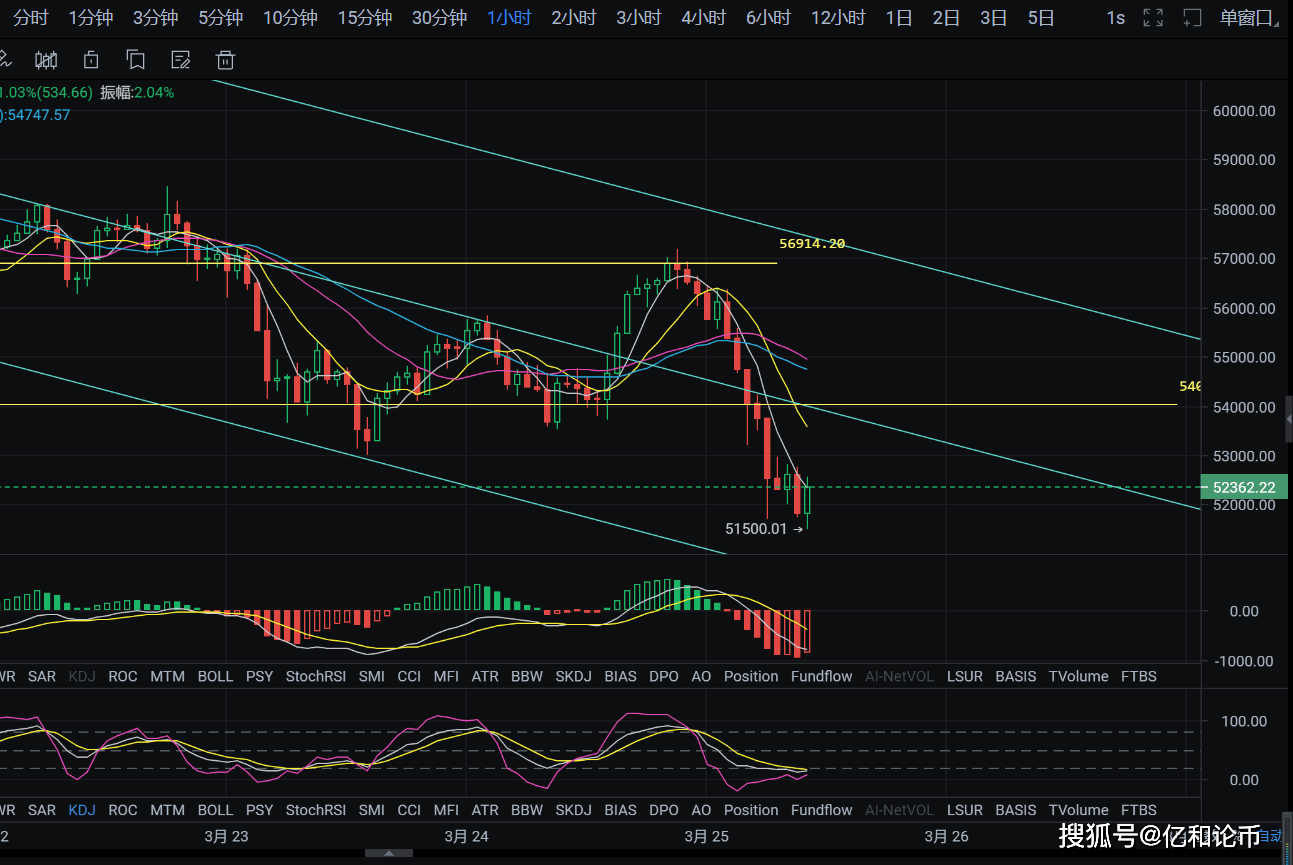Click the 3月 25 date axis label
The width and height of the screenshot is (1293, 865).
pos(706,836)
